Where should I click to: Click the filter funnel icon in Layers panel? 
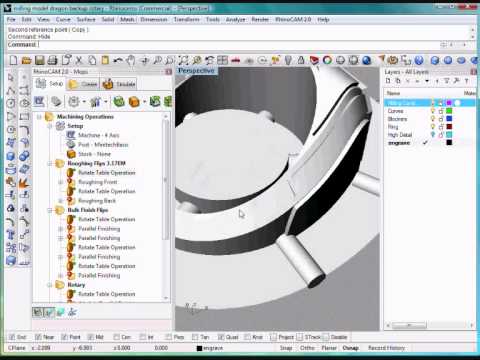point(447,81)
